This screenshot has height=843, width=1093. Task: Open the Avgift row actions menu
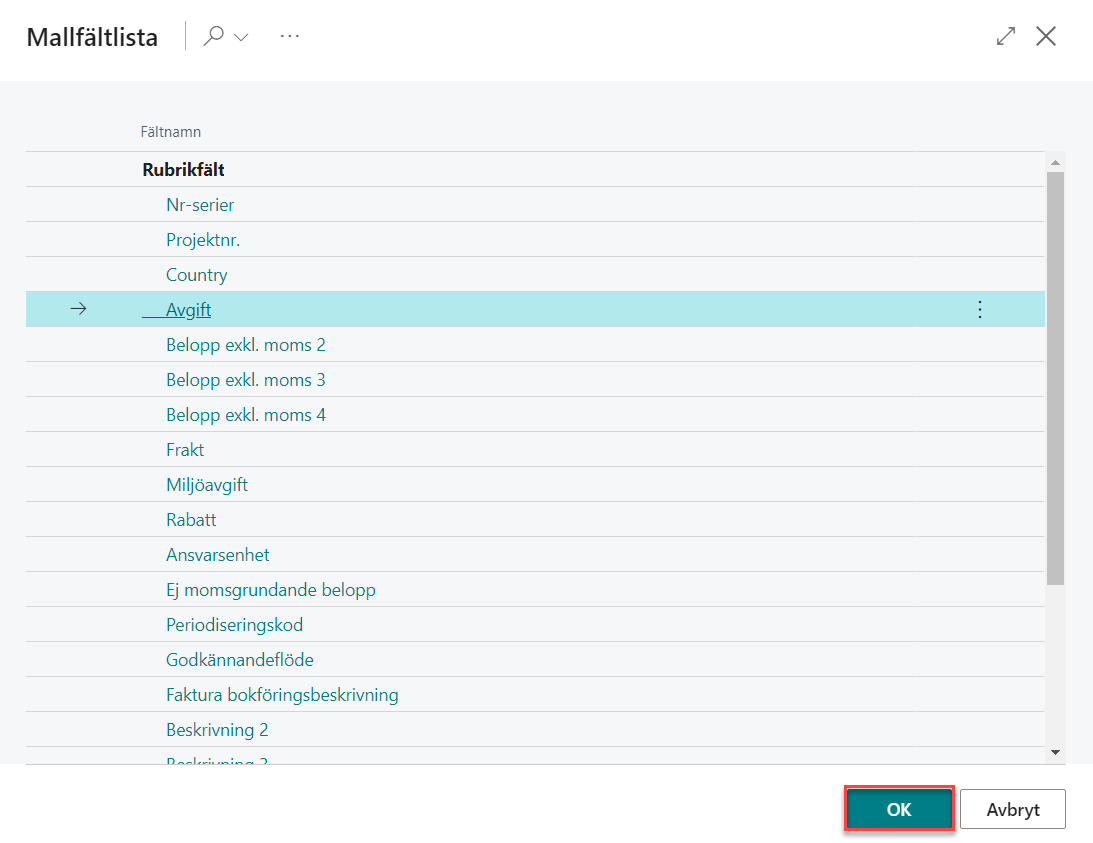979,310
